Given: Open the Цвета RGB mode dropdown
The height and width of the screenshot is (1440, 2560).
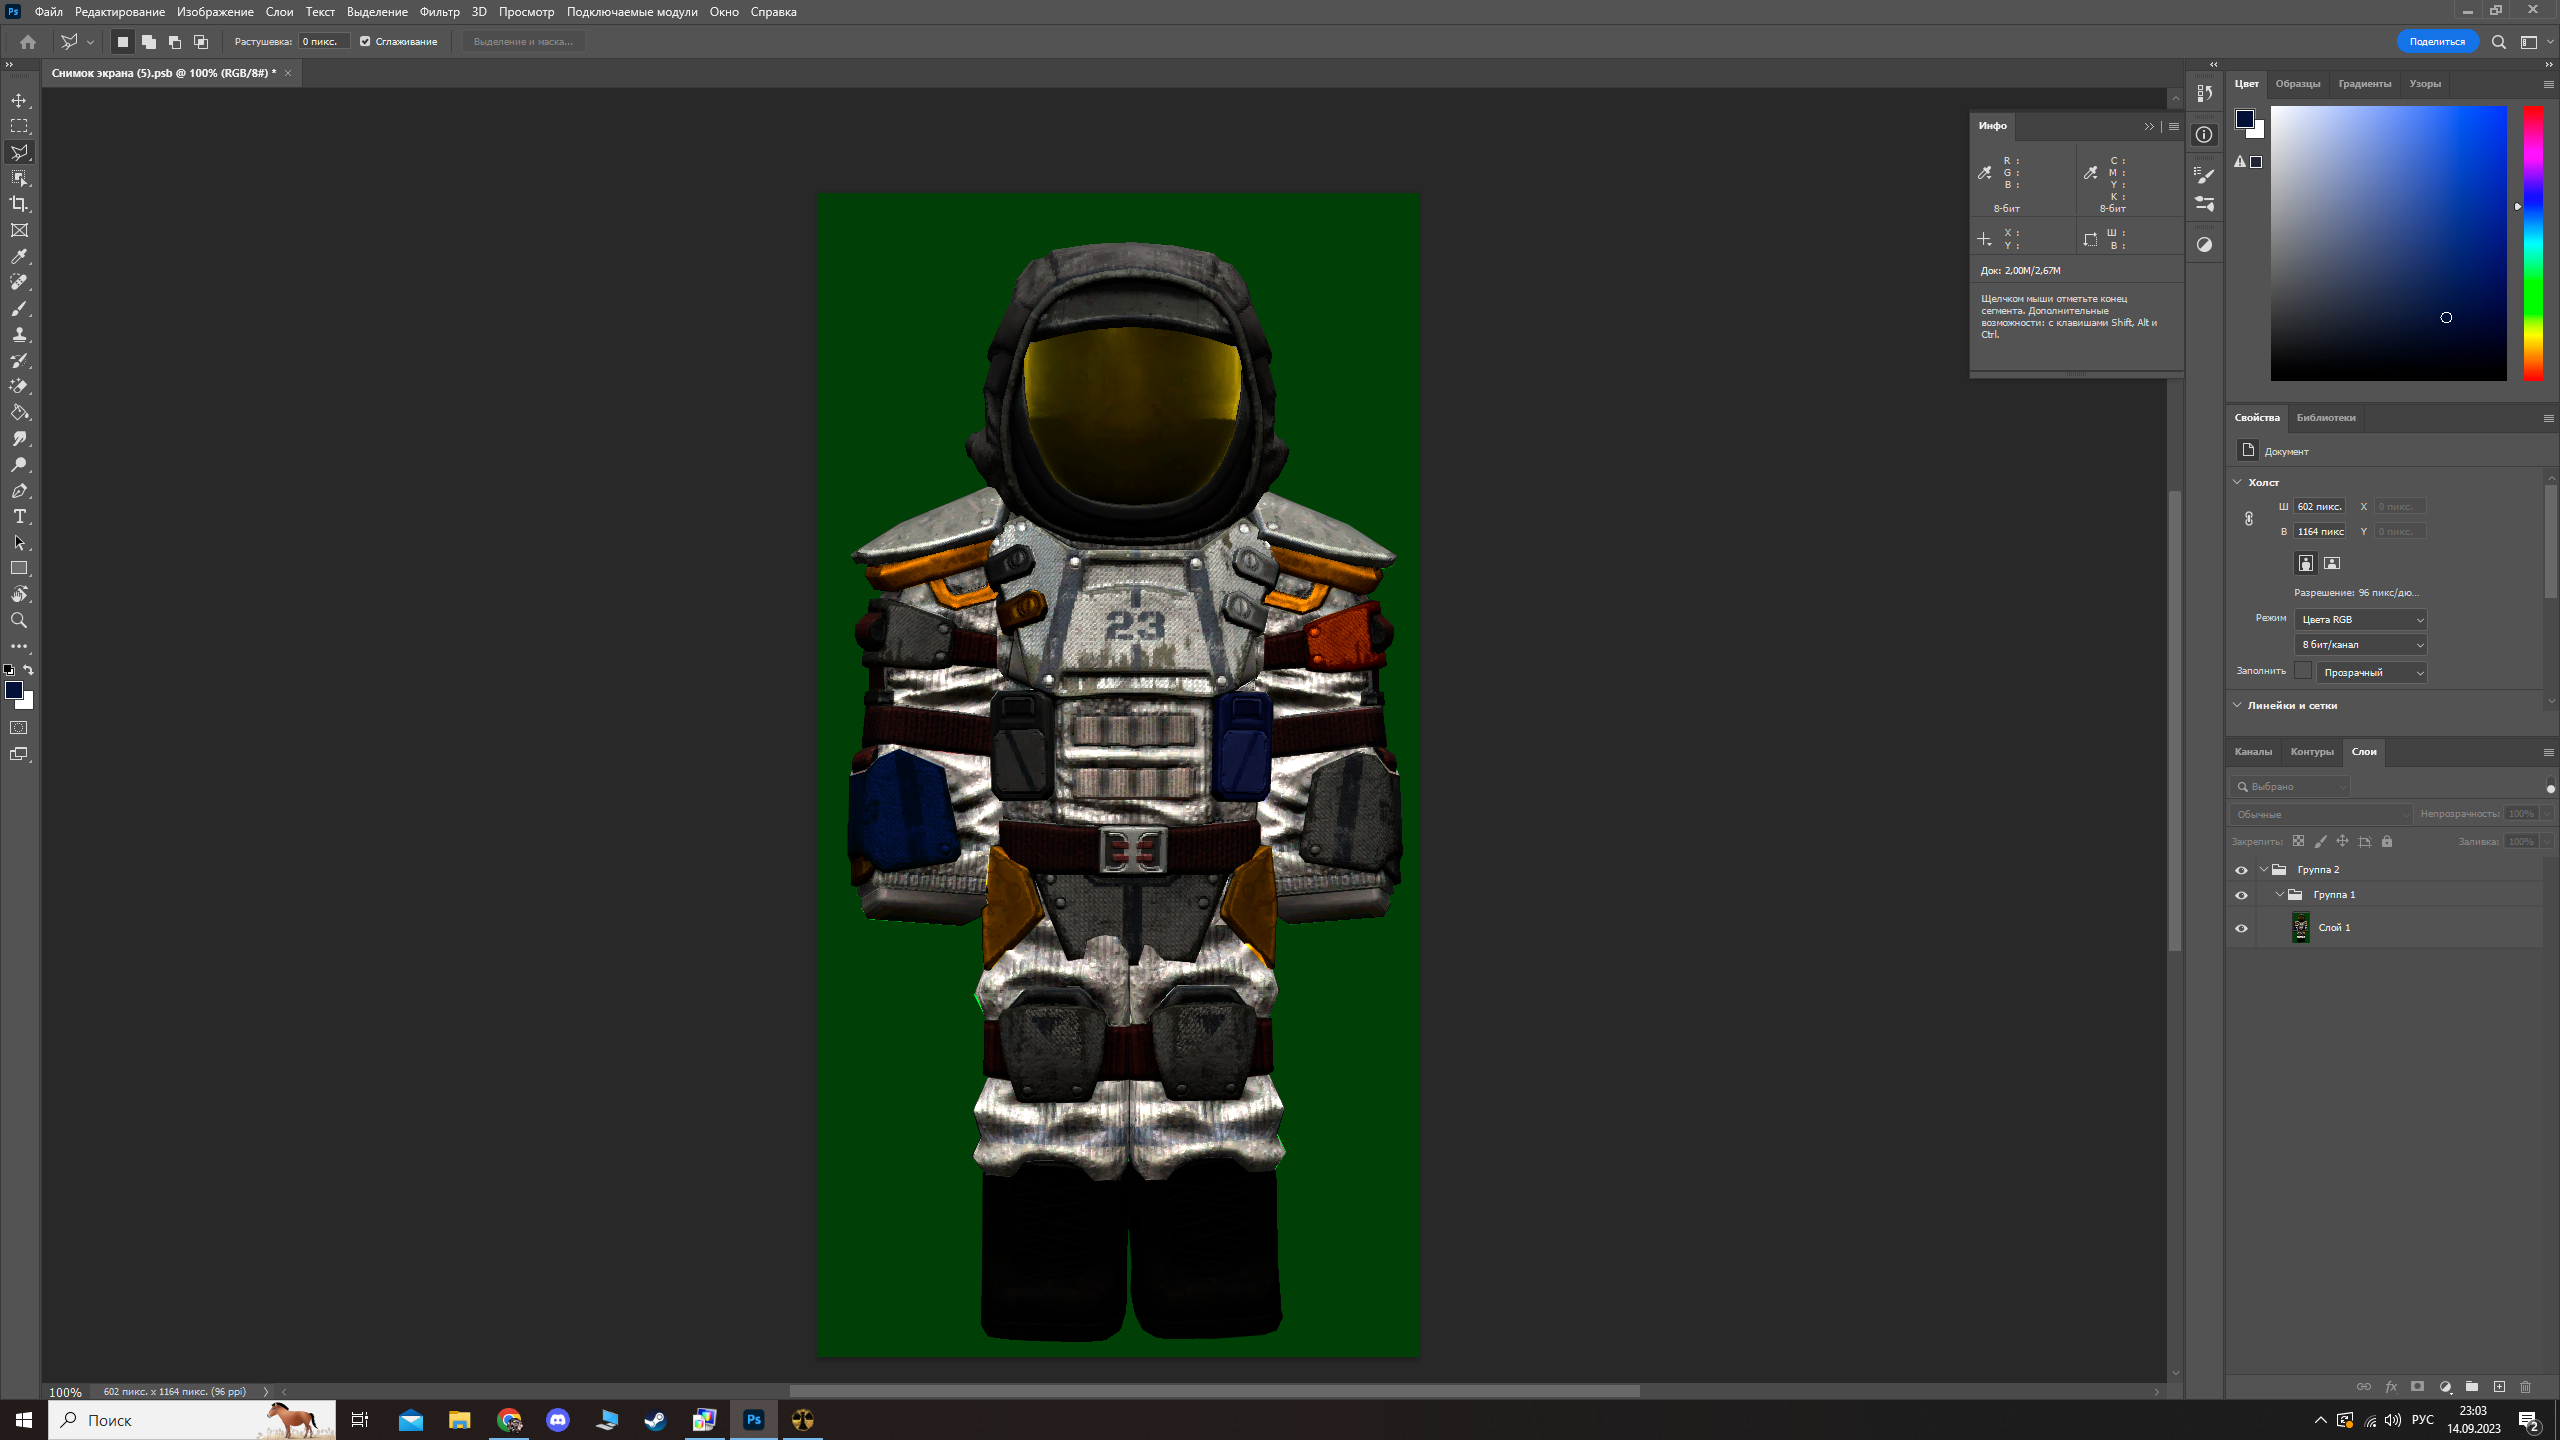Looking at the screenshot, I should click(x=2360, y=620).
